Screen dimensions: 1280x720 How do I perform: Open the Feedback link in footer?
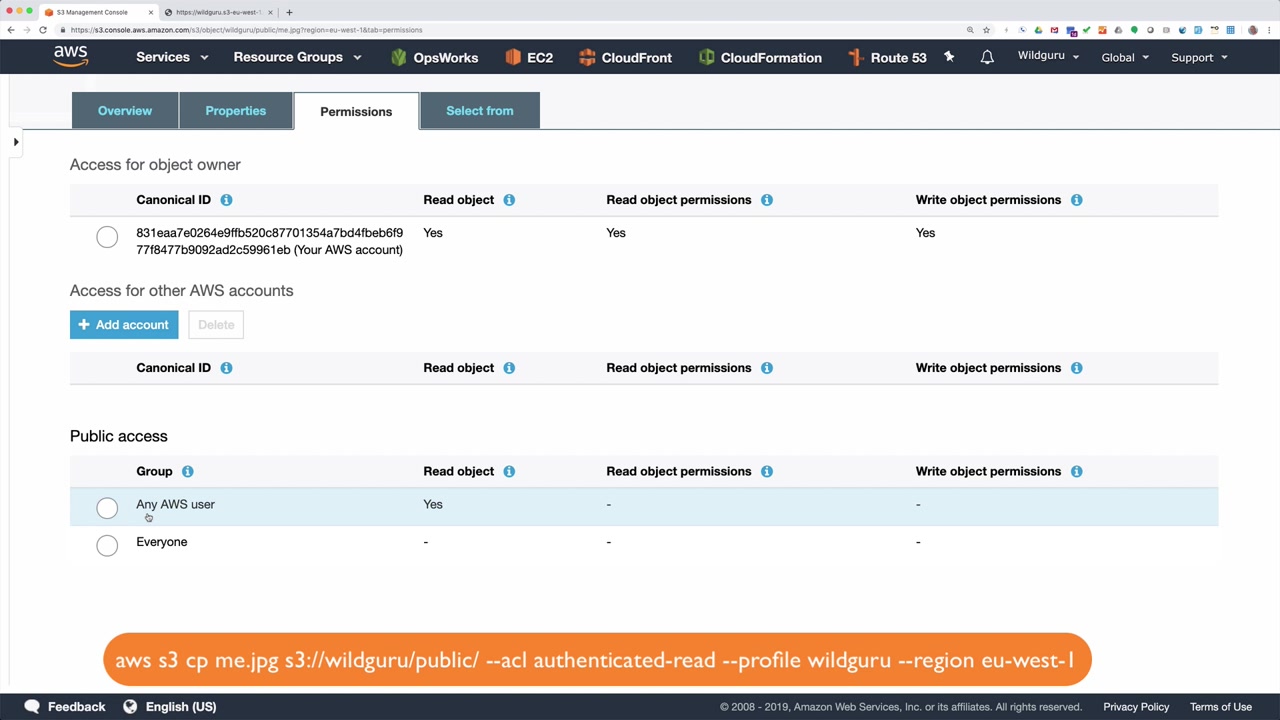[x=65, y=707]
